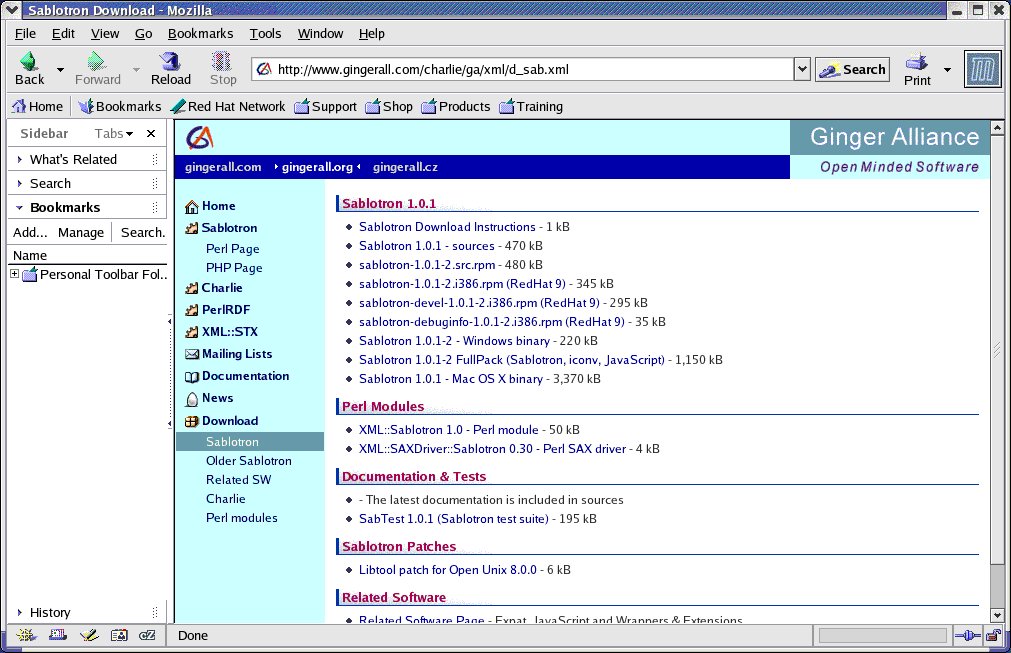Open the Red Hat Network bookmark
1011x653 pixels.
tap(228, 106)
